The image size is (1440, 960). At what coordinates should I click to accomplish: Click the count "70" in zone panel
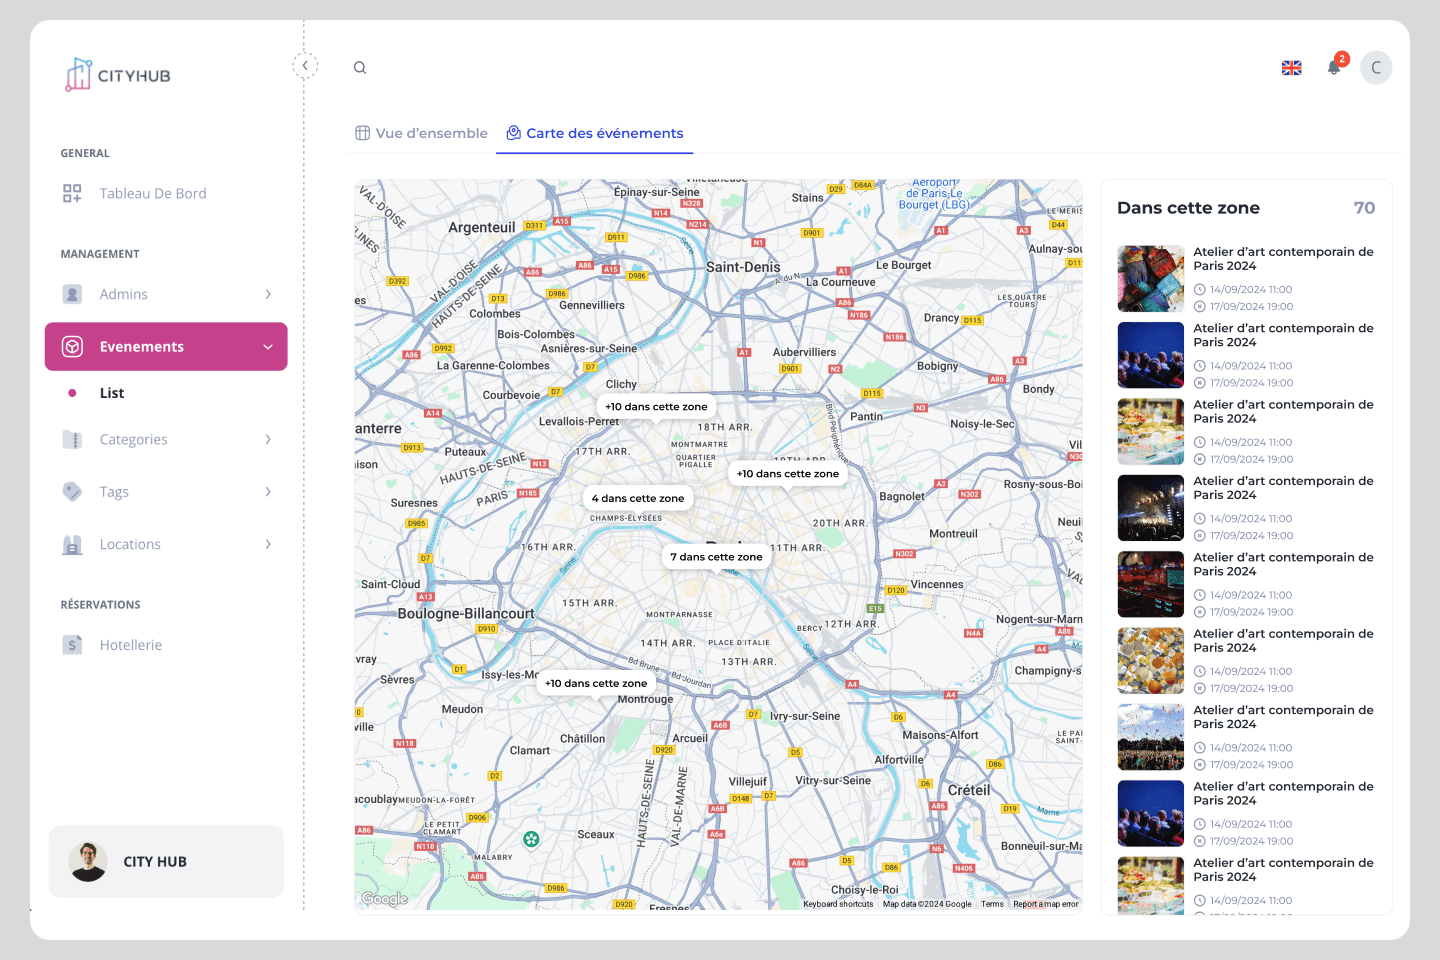(1364, 208)
